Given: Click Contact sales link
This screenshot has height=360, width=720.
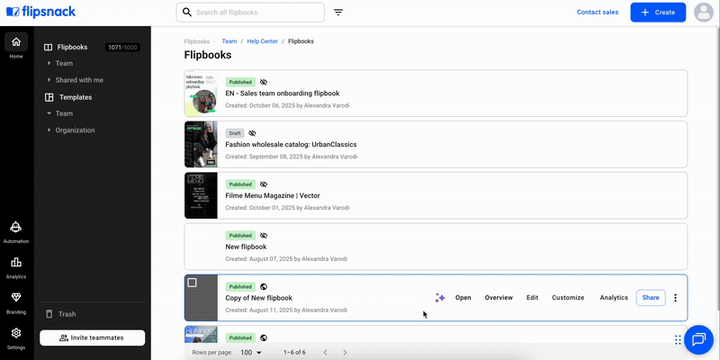Looking at the screenshot, I should tap(597, 12).
